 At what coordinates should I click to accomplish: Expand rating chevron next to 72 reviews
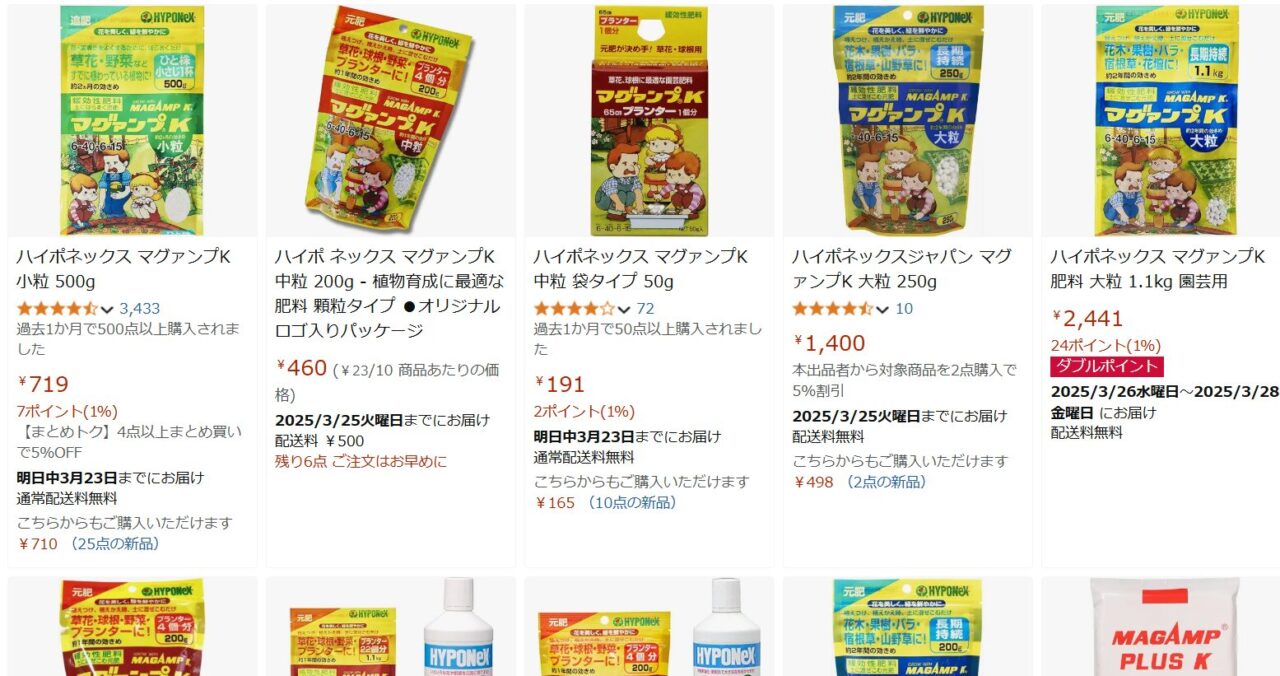point(624,309)
